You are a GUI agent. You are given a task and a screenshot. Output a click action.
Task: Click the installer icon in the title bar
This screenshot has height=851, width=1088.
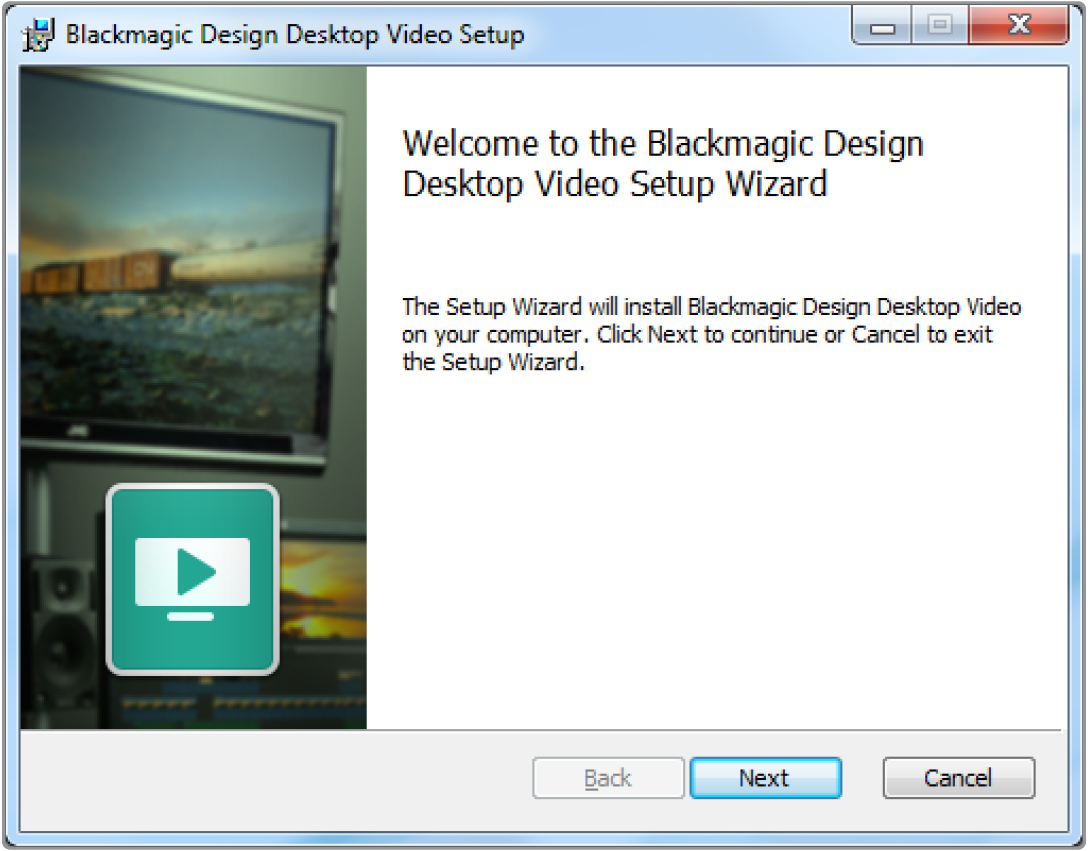pyautogui.click(x=39, y=35)
